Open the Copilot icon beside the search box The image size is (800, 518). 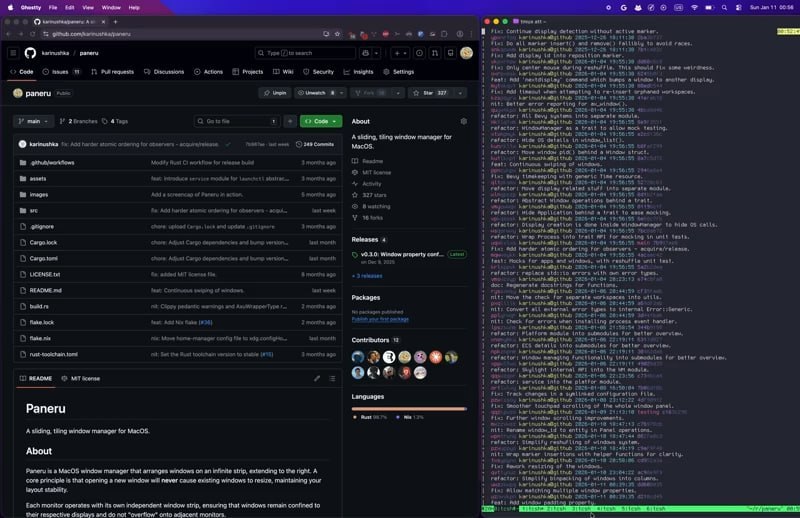pyautogui.click(x=366, y=53)
